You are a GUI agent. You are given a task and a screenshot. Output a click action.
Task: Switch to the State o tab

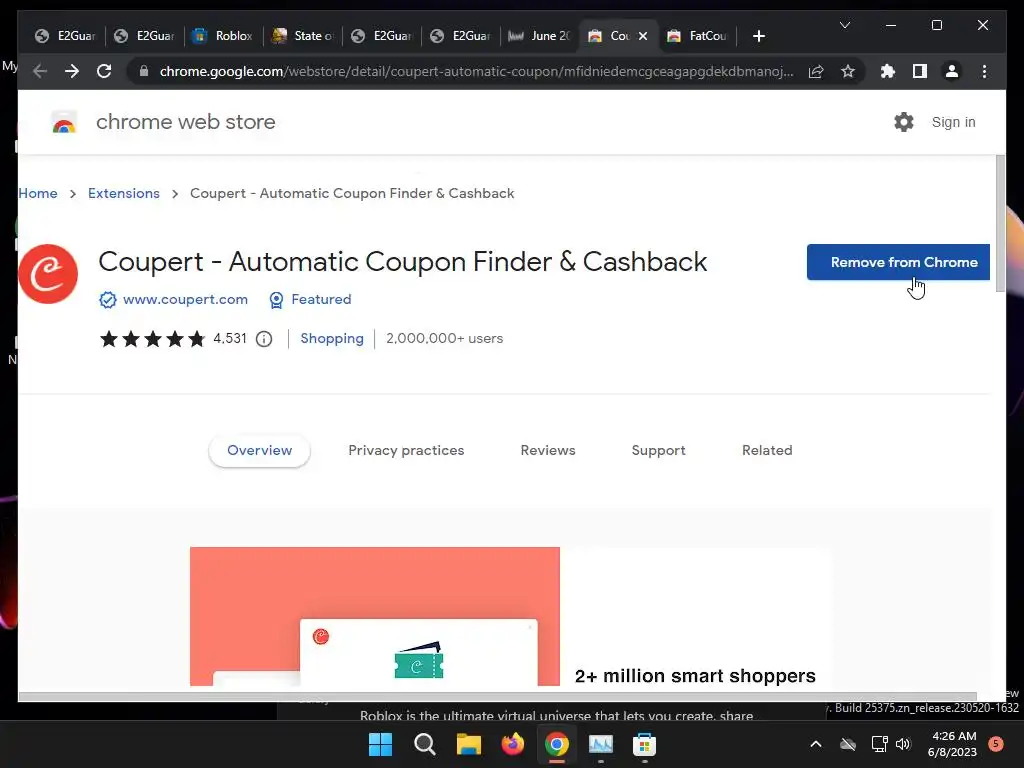[x=302, y=36]
